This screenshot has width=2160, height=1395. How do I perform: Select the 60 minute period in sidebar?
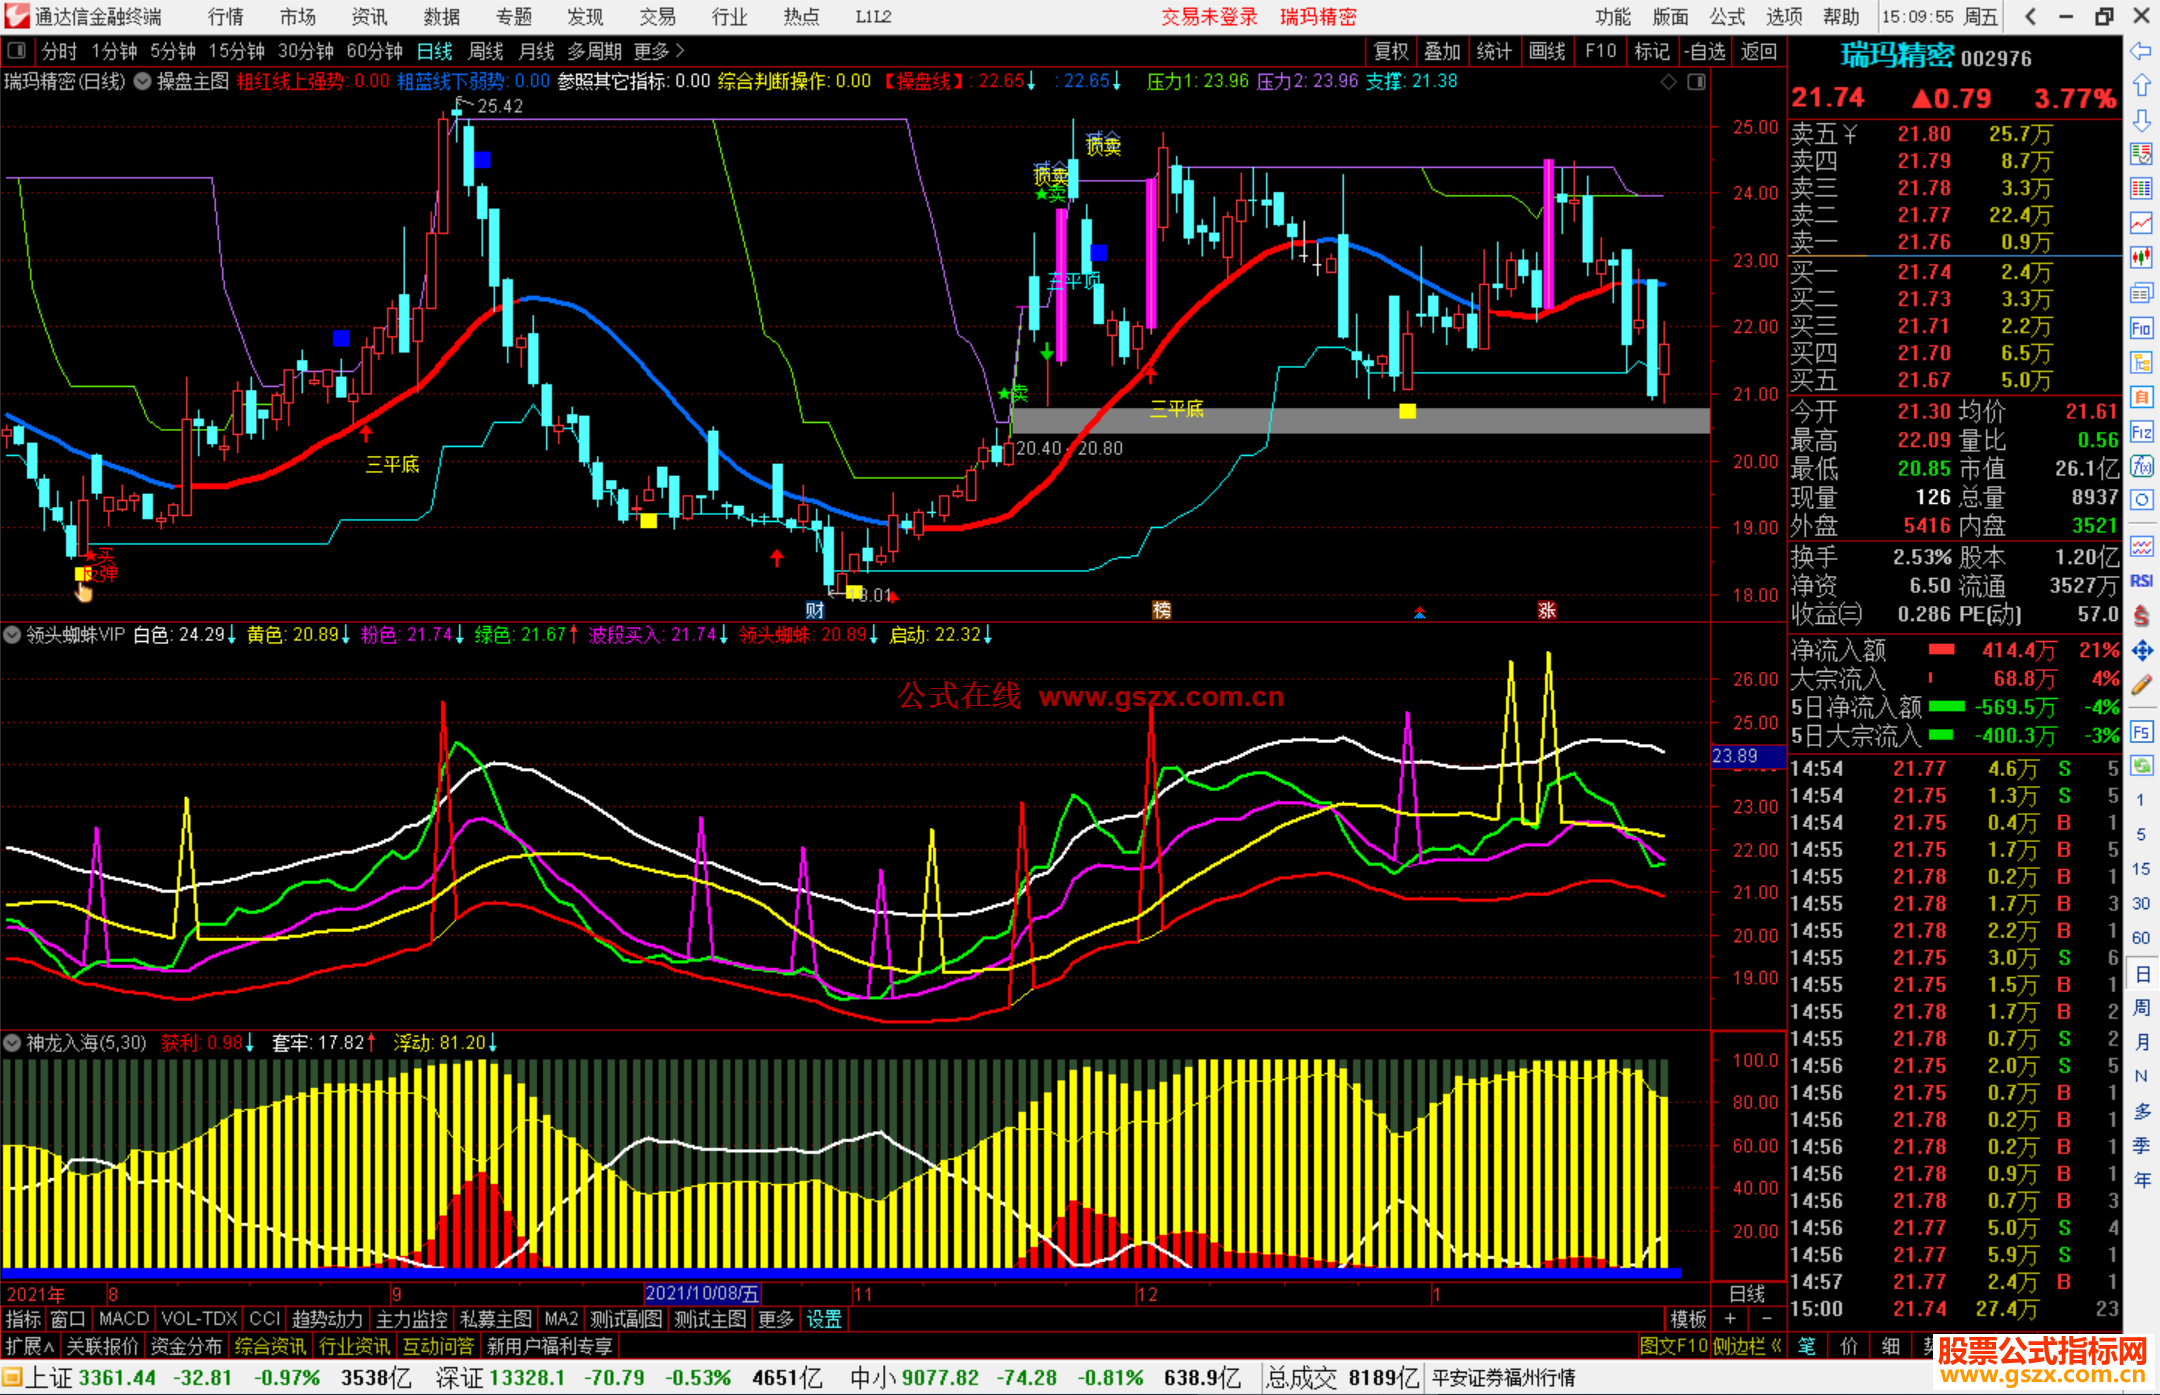2141,938
